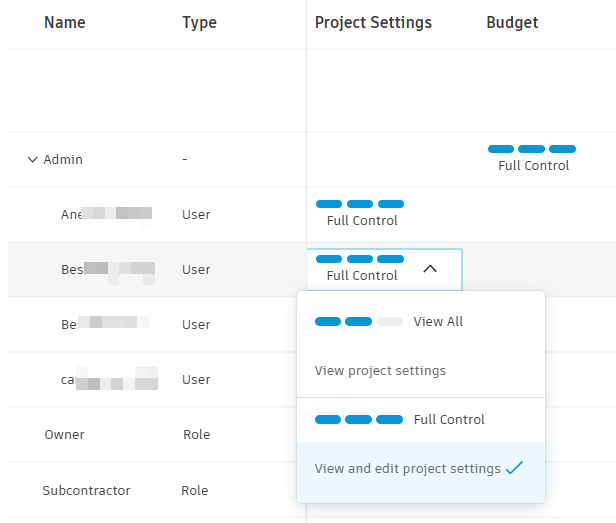Select View All permission option
The height and width of the screenshot is (523, 616).
pyautogui.click(x=438, y=322)
